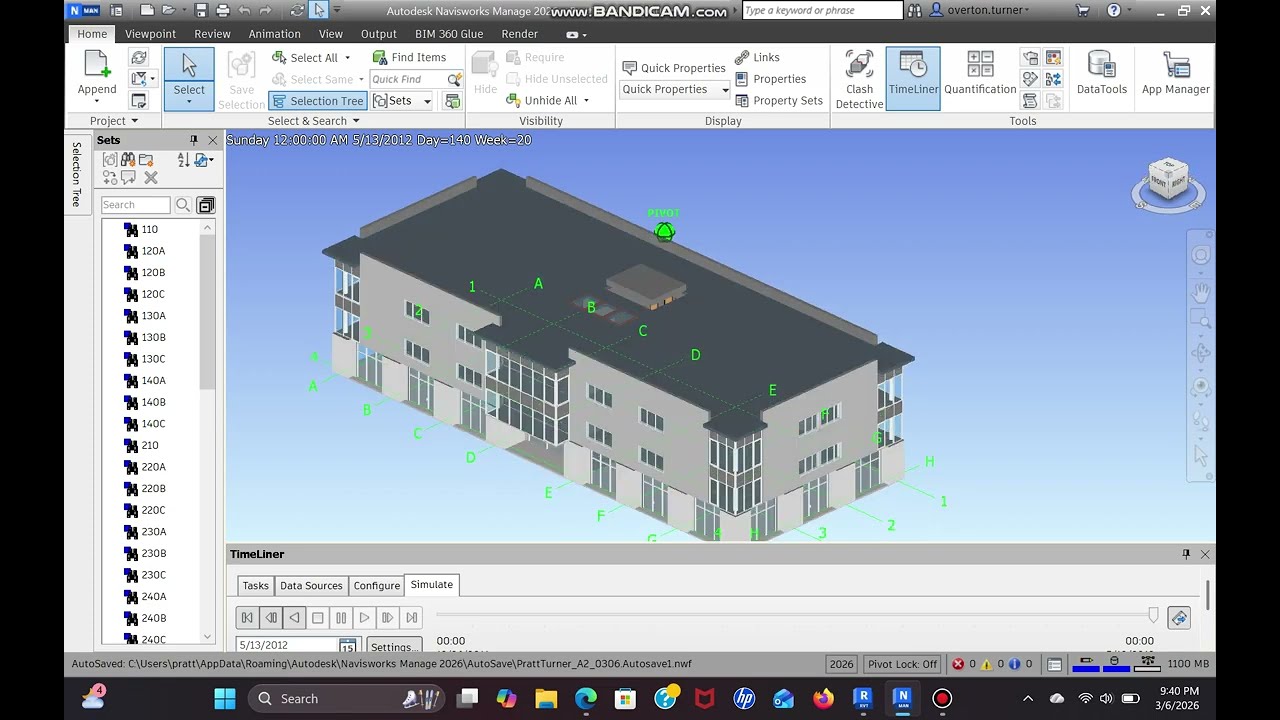Screen dimensions: 1280x720
Task: Click the simulation Stop button
Action: [318, 618]
